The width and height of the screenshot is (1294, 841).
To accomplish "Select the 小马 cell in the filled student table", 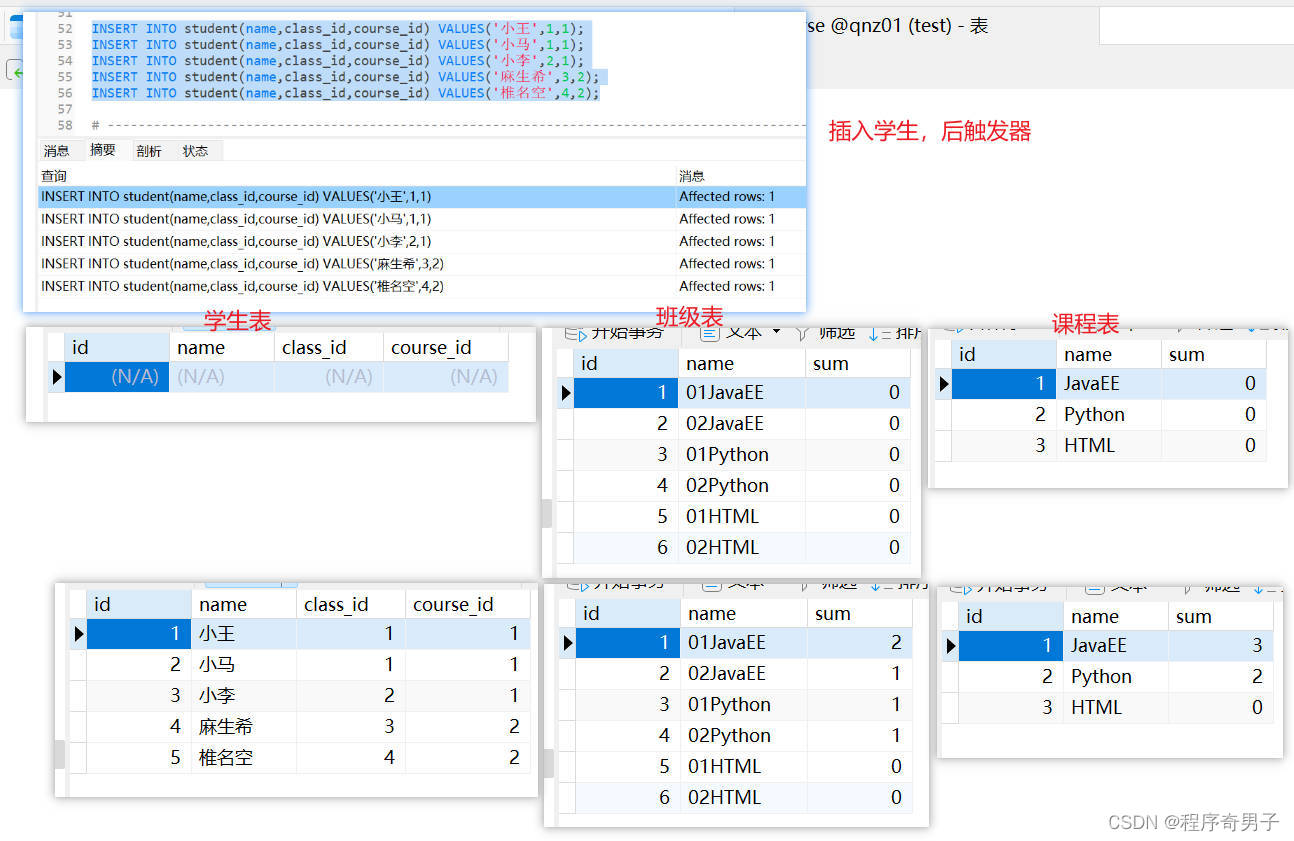I will click(244, 665).
